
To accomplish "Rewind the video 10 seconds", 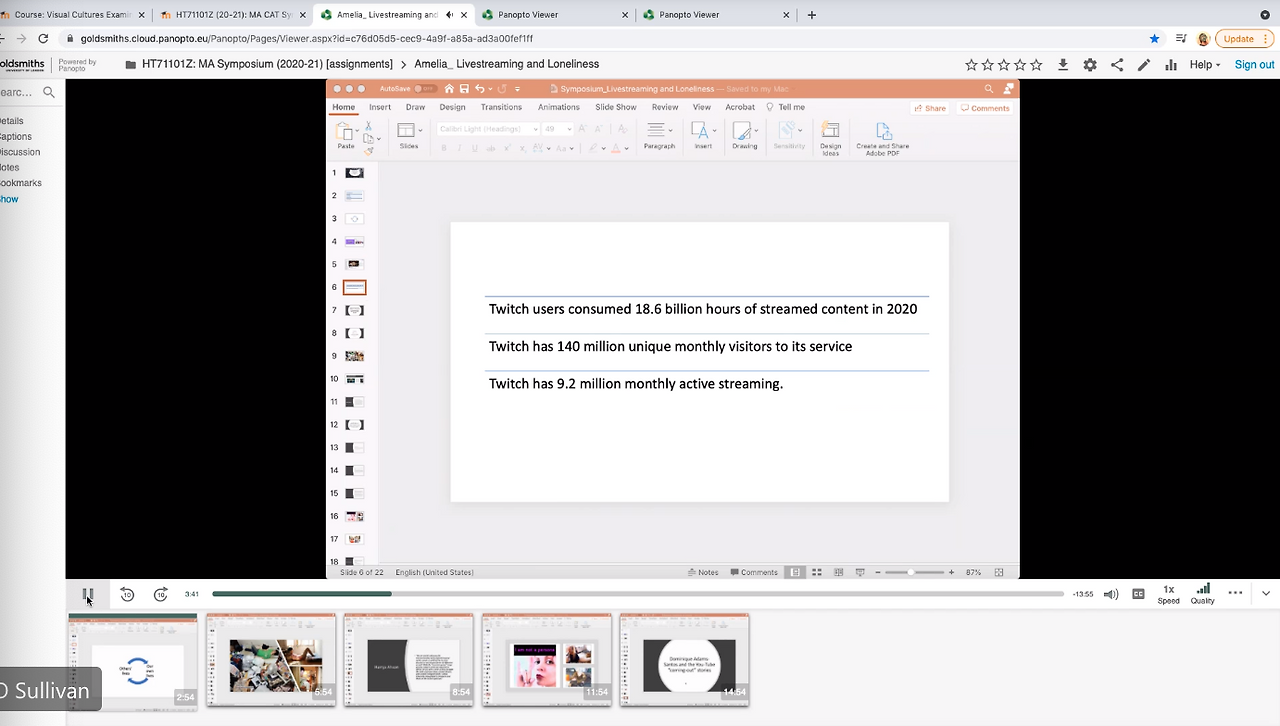I will 127,594.
